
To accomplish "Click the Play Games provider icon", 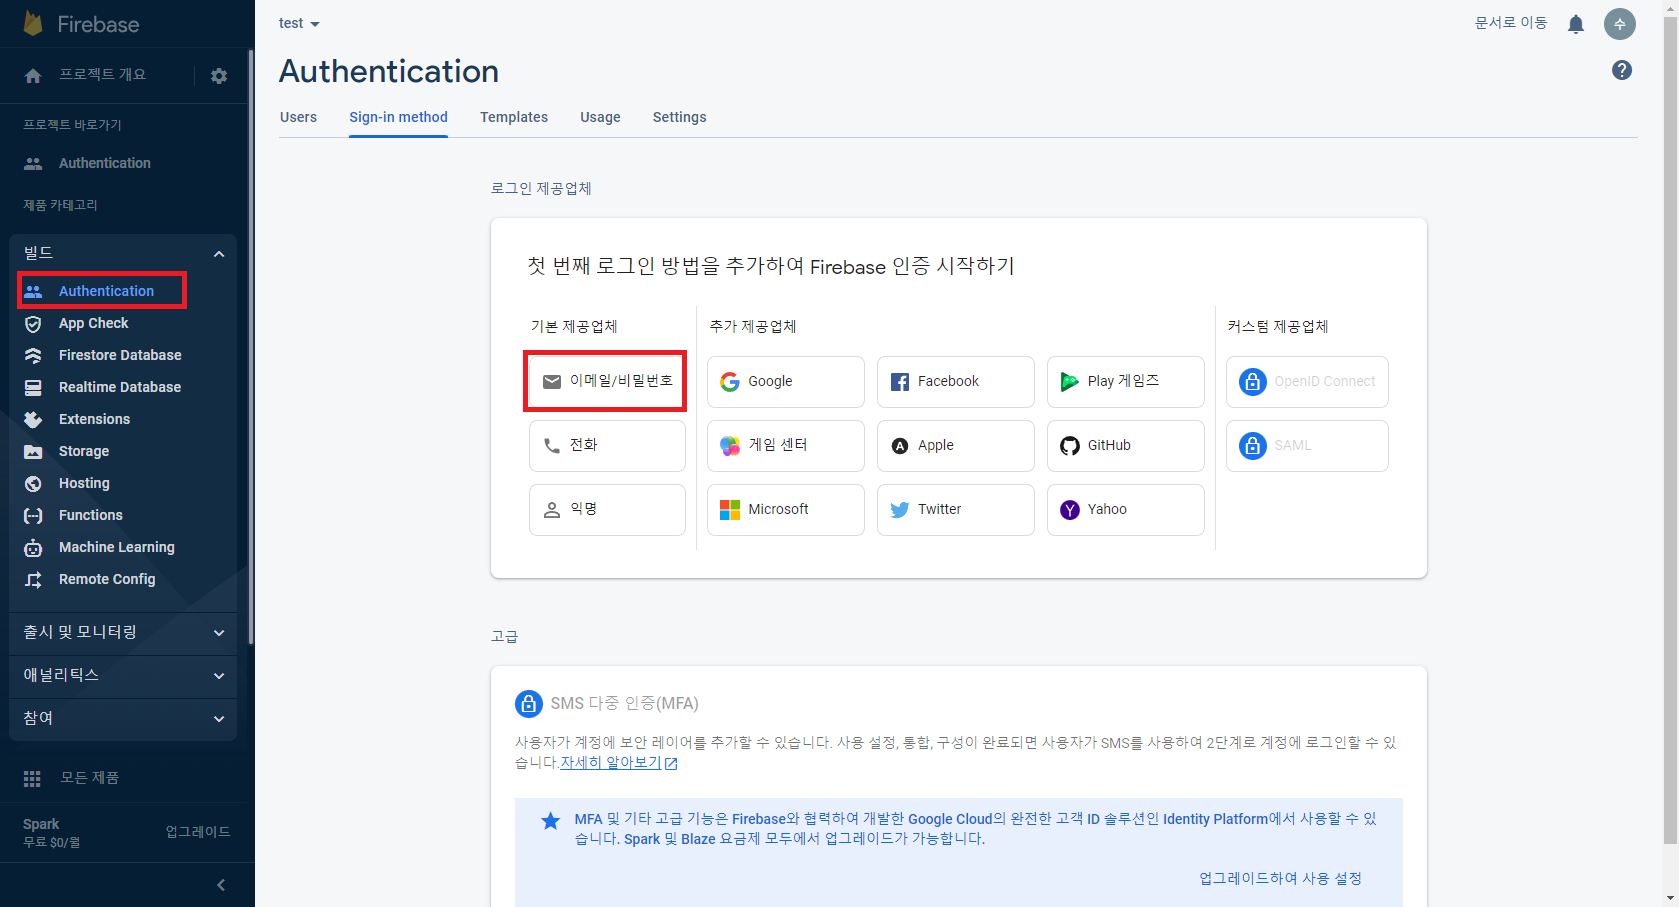I will pos(1070,382).
